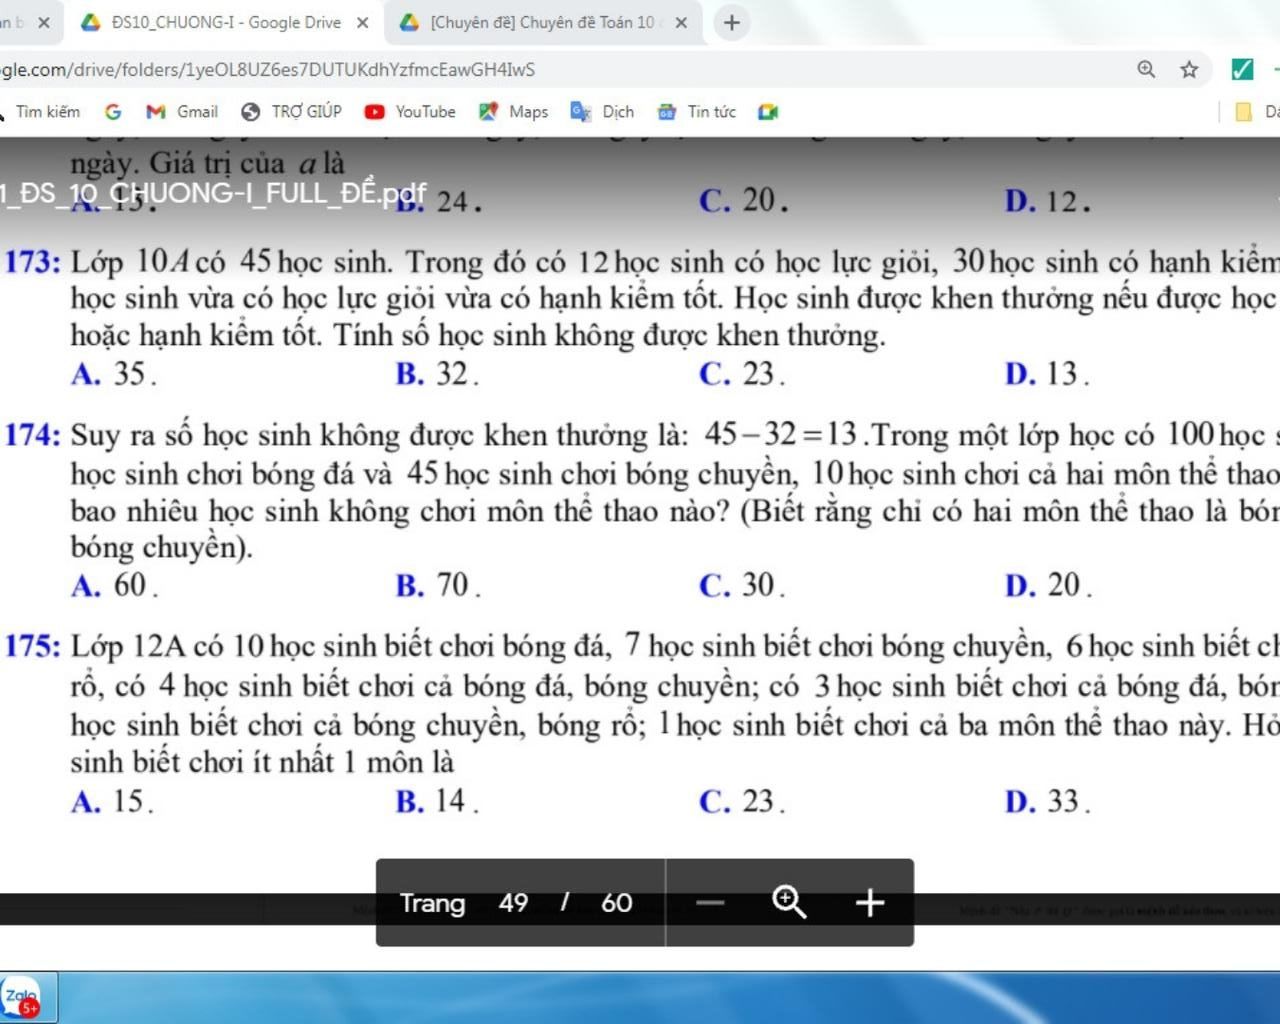The height and width of the screenshot is (1024, 1280).
Task: Open the YouTube bookmark
Action: (x=410, y=111)
